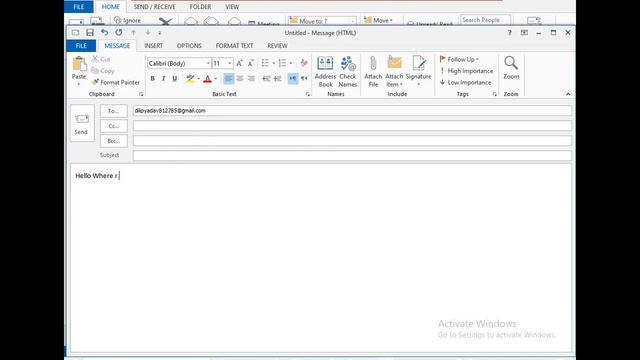Screen dimensions: 640x360
Task: Switch to the OPTIONS ribbon tab
Action: [189, 46]
